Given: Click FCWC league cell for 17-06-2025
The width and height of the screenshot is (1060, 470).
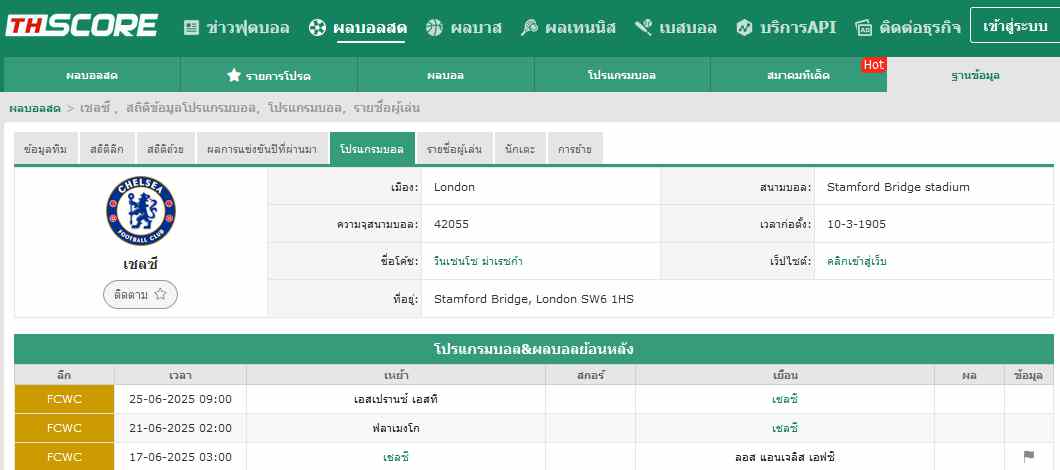Looking at the screenshot, I should pyautogui.click(x=64, y=457).
